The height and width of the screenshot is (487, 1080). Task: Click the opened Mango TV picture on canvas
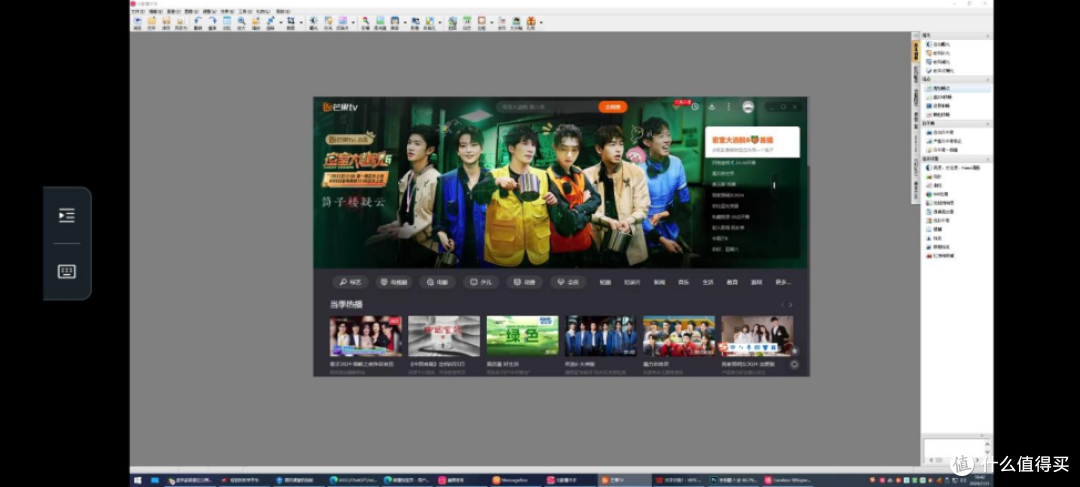pos(561,236)
